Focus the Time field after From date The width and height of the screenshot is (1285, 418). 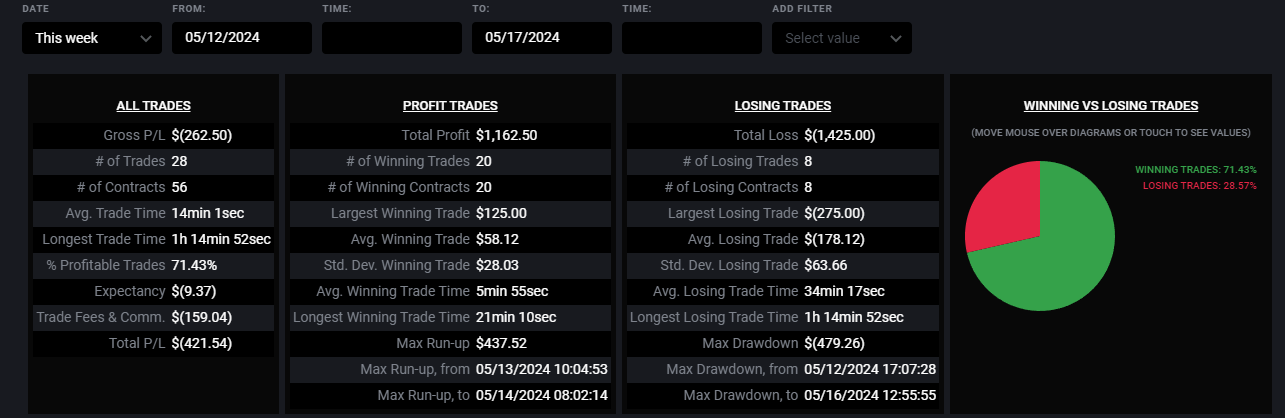coord(391,38)
